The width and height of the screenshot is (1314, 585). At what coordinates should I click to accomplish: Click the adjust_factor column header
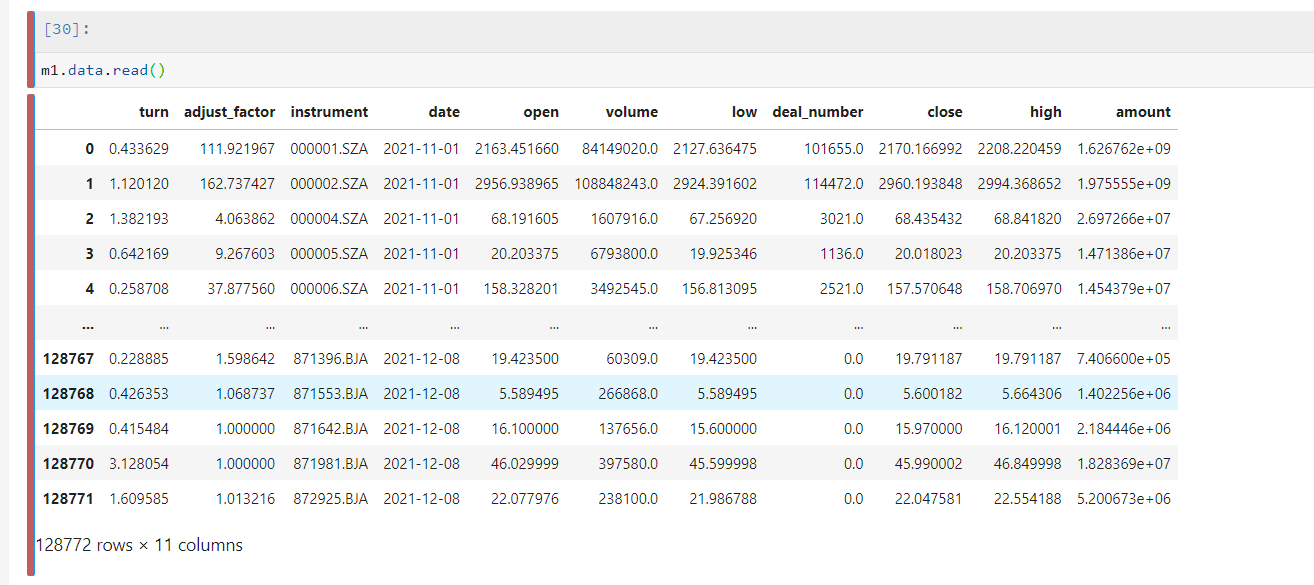tap(229, 112)
